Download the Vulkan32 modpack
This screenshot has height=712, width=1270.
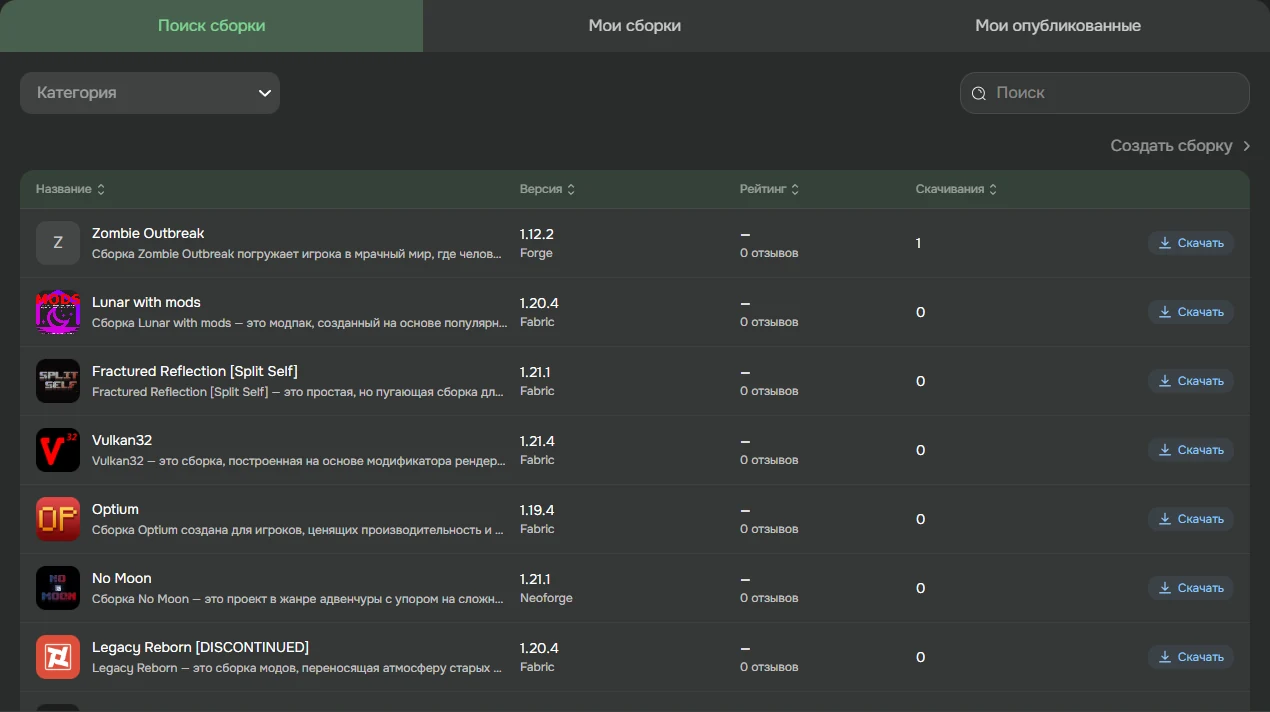(1191, 450)
